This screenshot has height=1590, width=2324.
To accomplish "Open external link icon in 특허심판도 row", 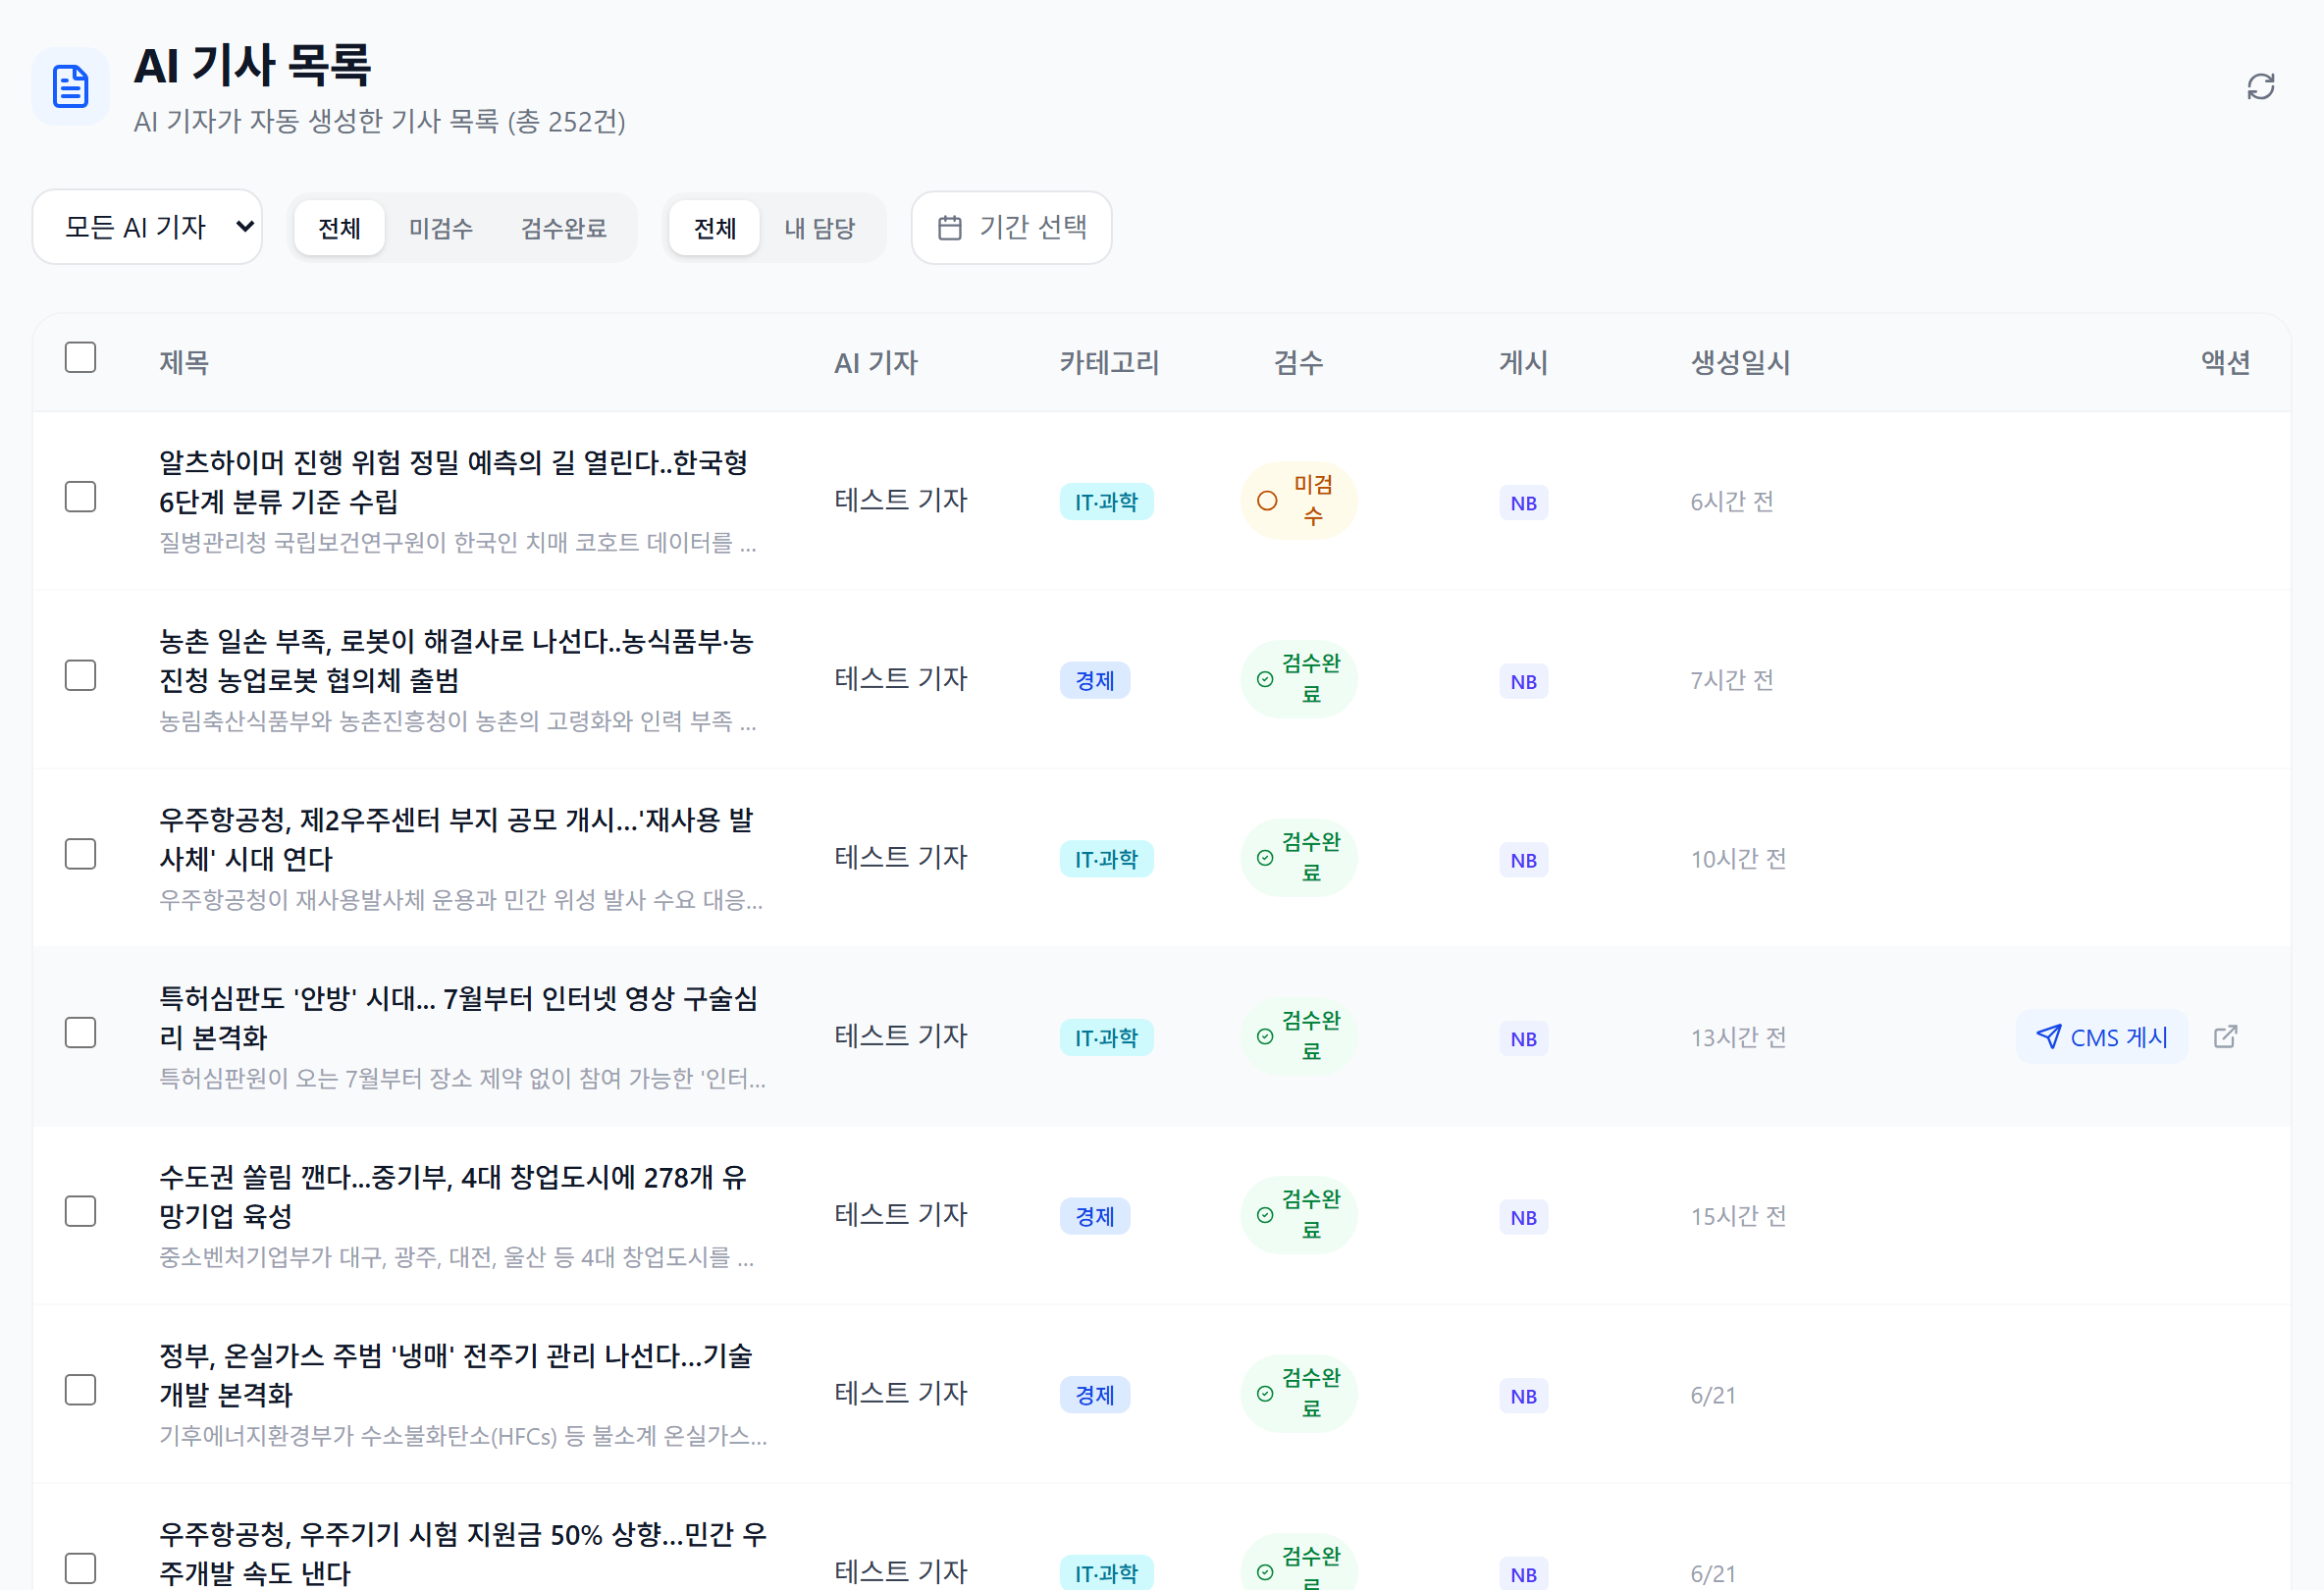I will pyautogui.click(x=2225, y=1036).
